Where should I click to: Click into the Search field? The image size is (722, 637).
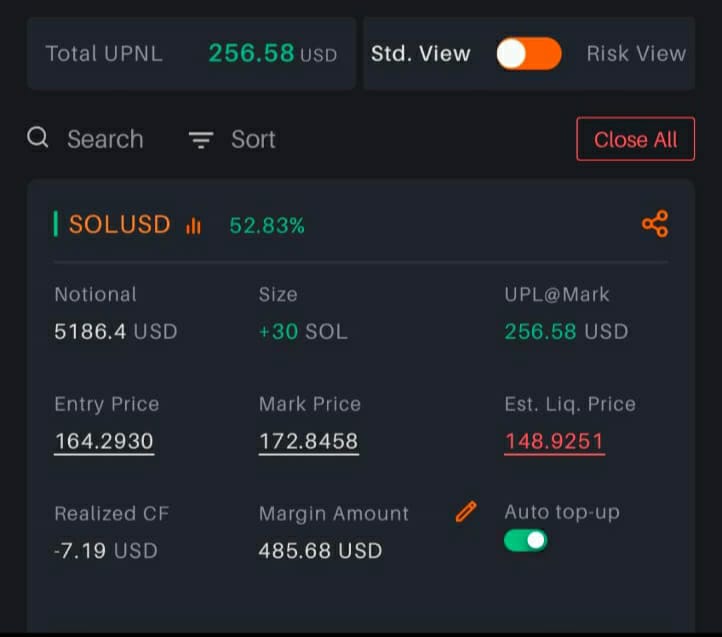(105, 140)
